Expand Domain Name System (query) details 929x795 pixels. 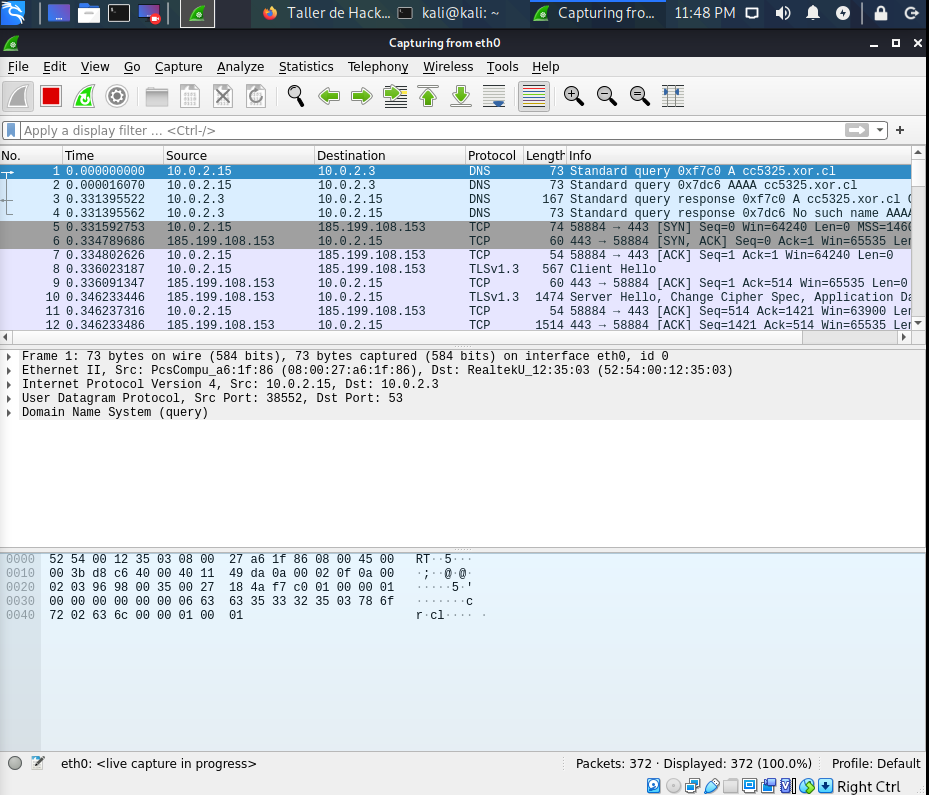click(10, 412)
